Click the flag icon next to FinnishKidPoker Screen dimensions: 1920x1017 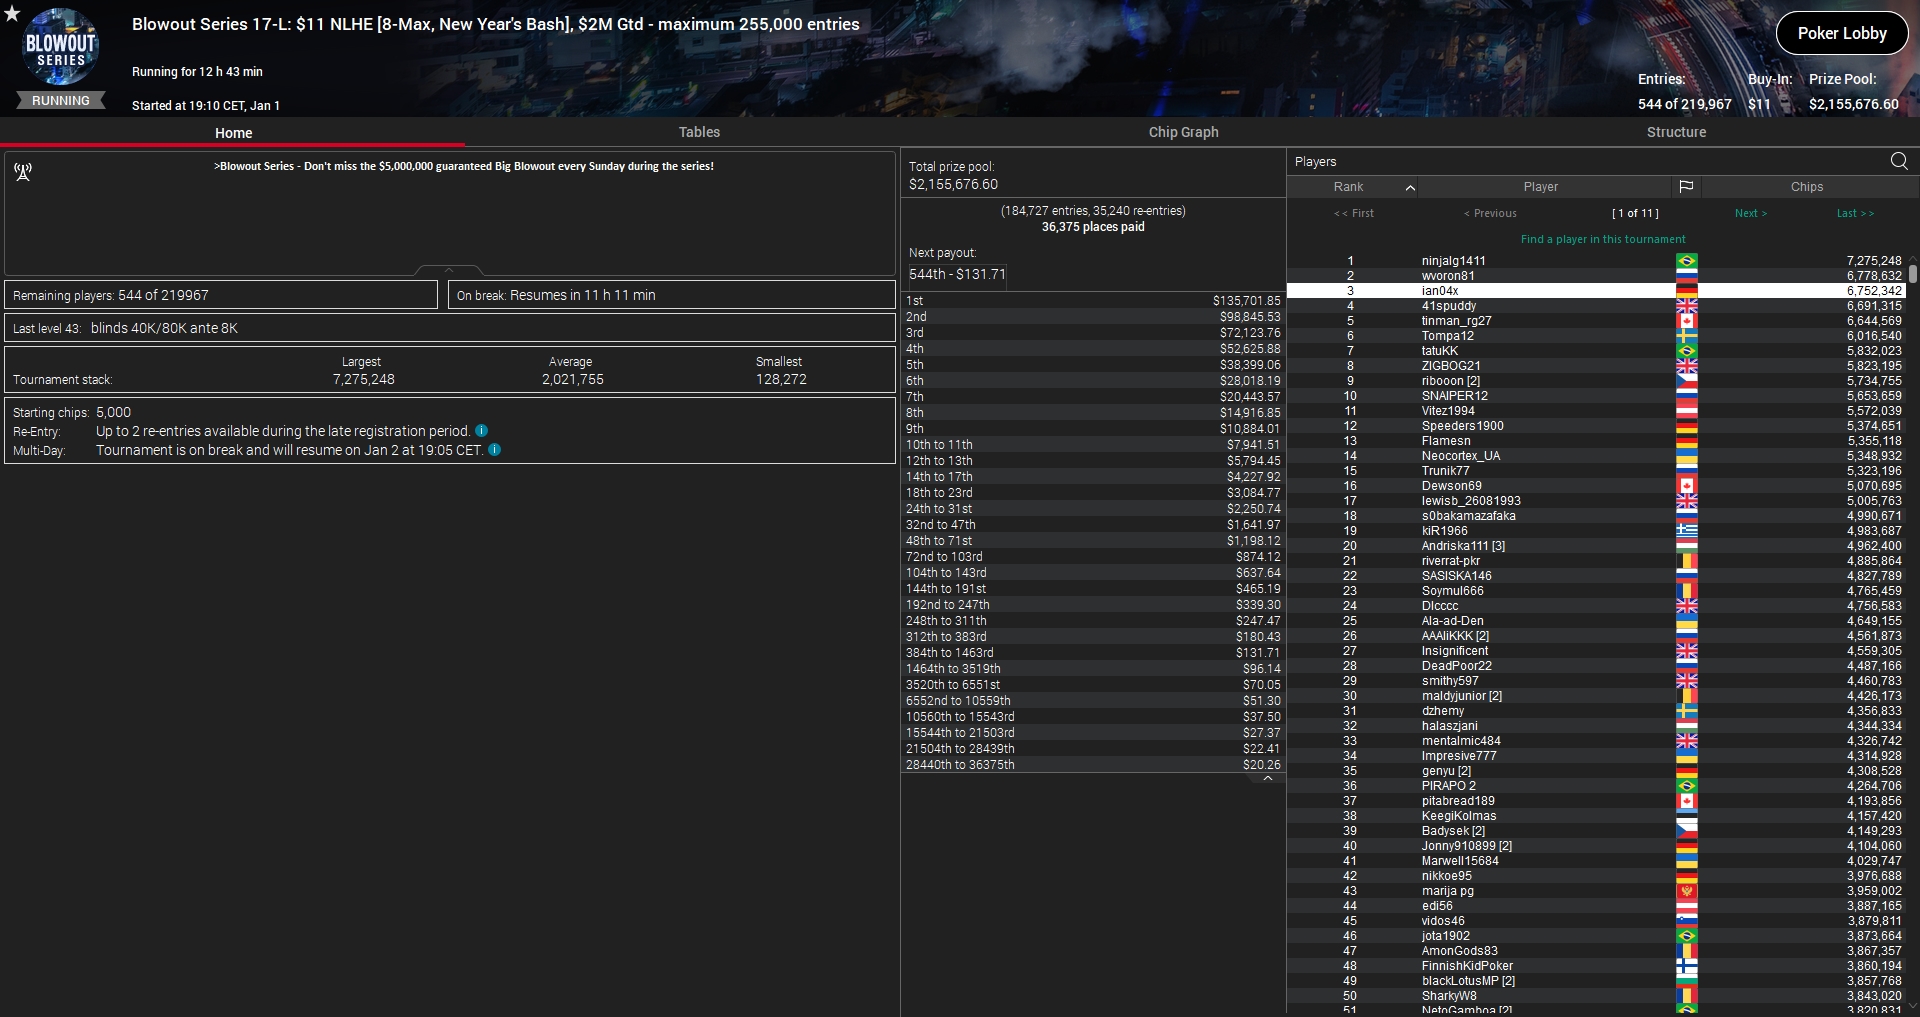click(x=1686, y=966)
